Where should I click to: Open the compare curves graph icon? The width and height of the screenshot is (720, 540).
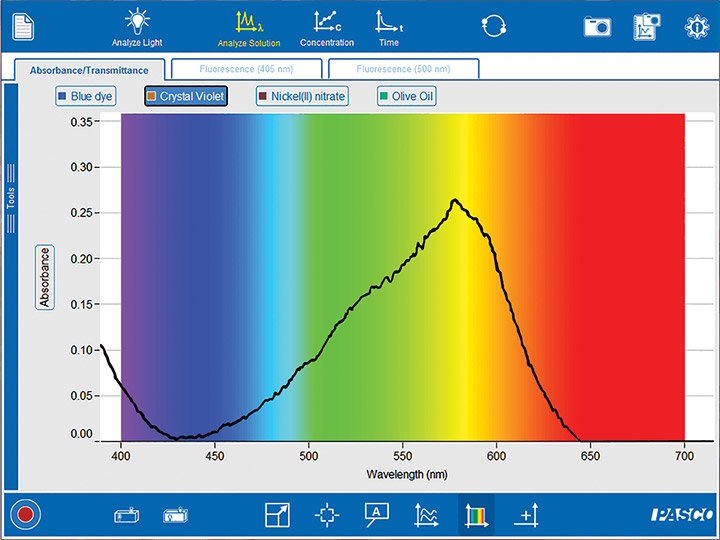point(426,515)
